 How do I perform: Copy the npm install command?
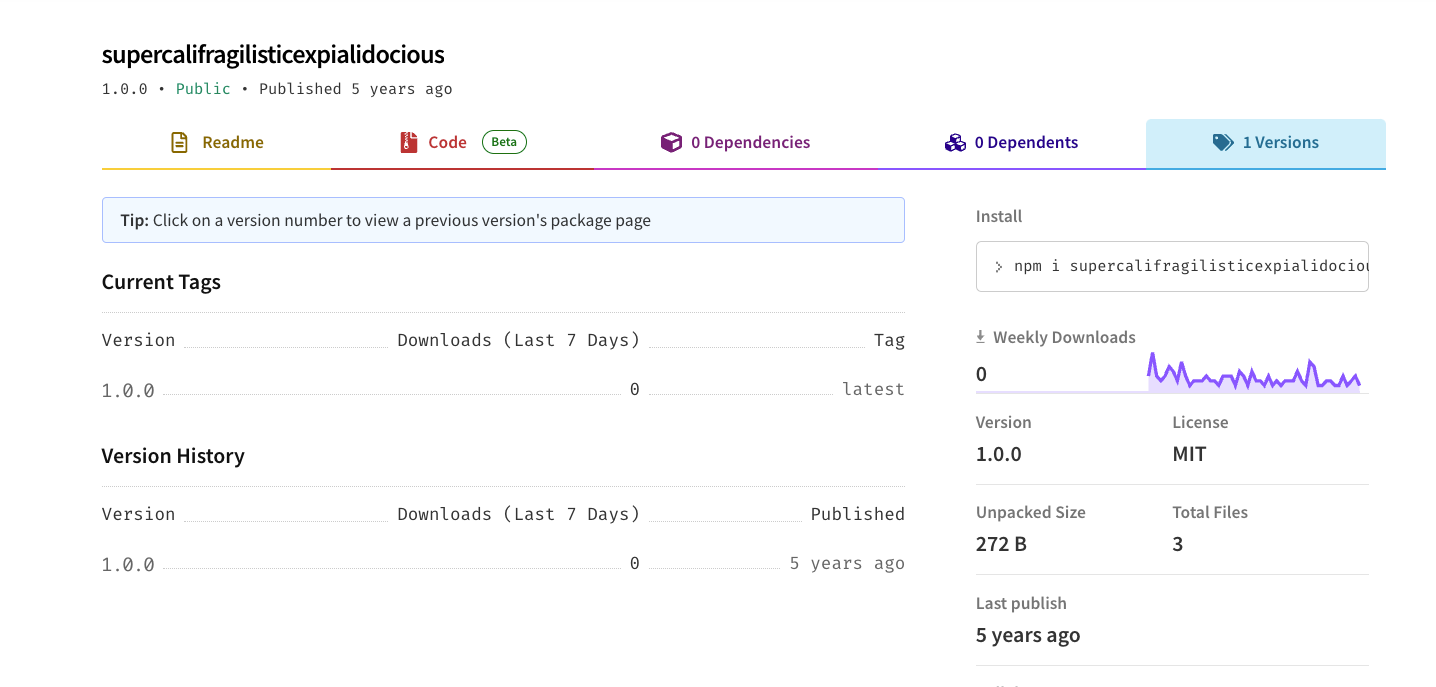tap(1180, 267)
